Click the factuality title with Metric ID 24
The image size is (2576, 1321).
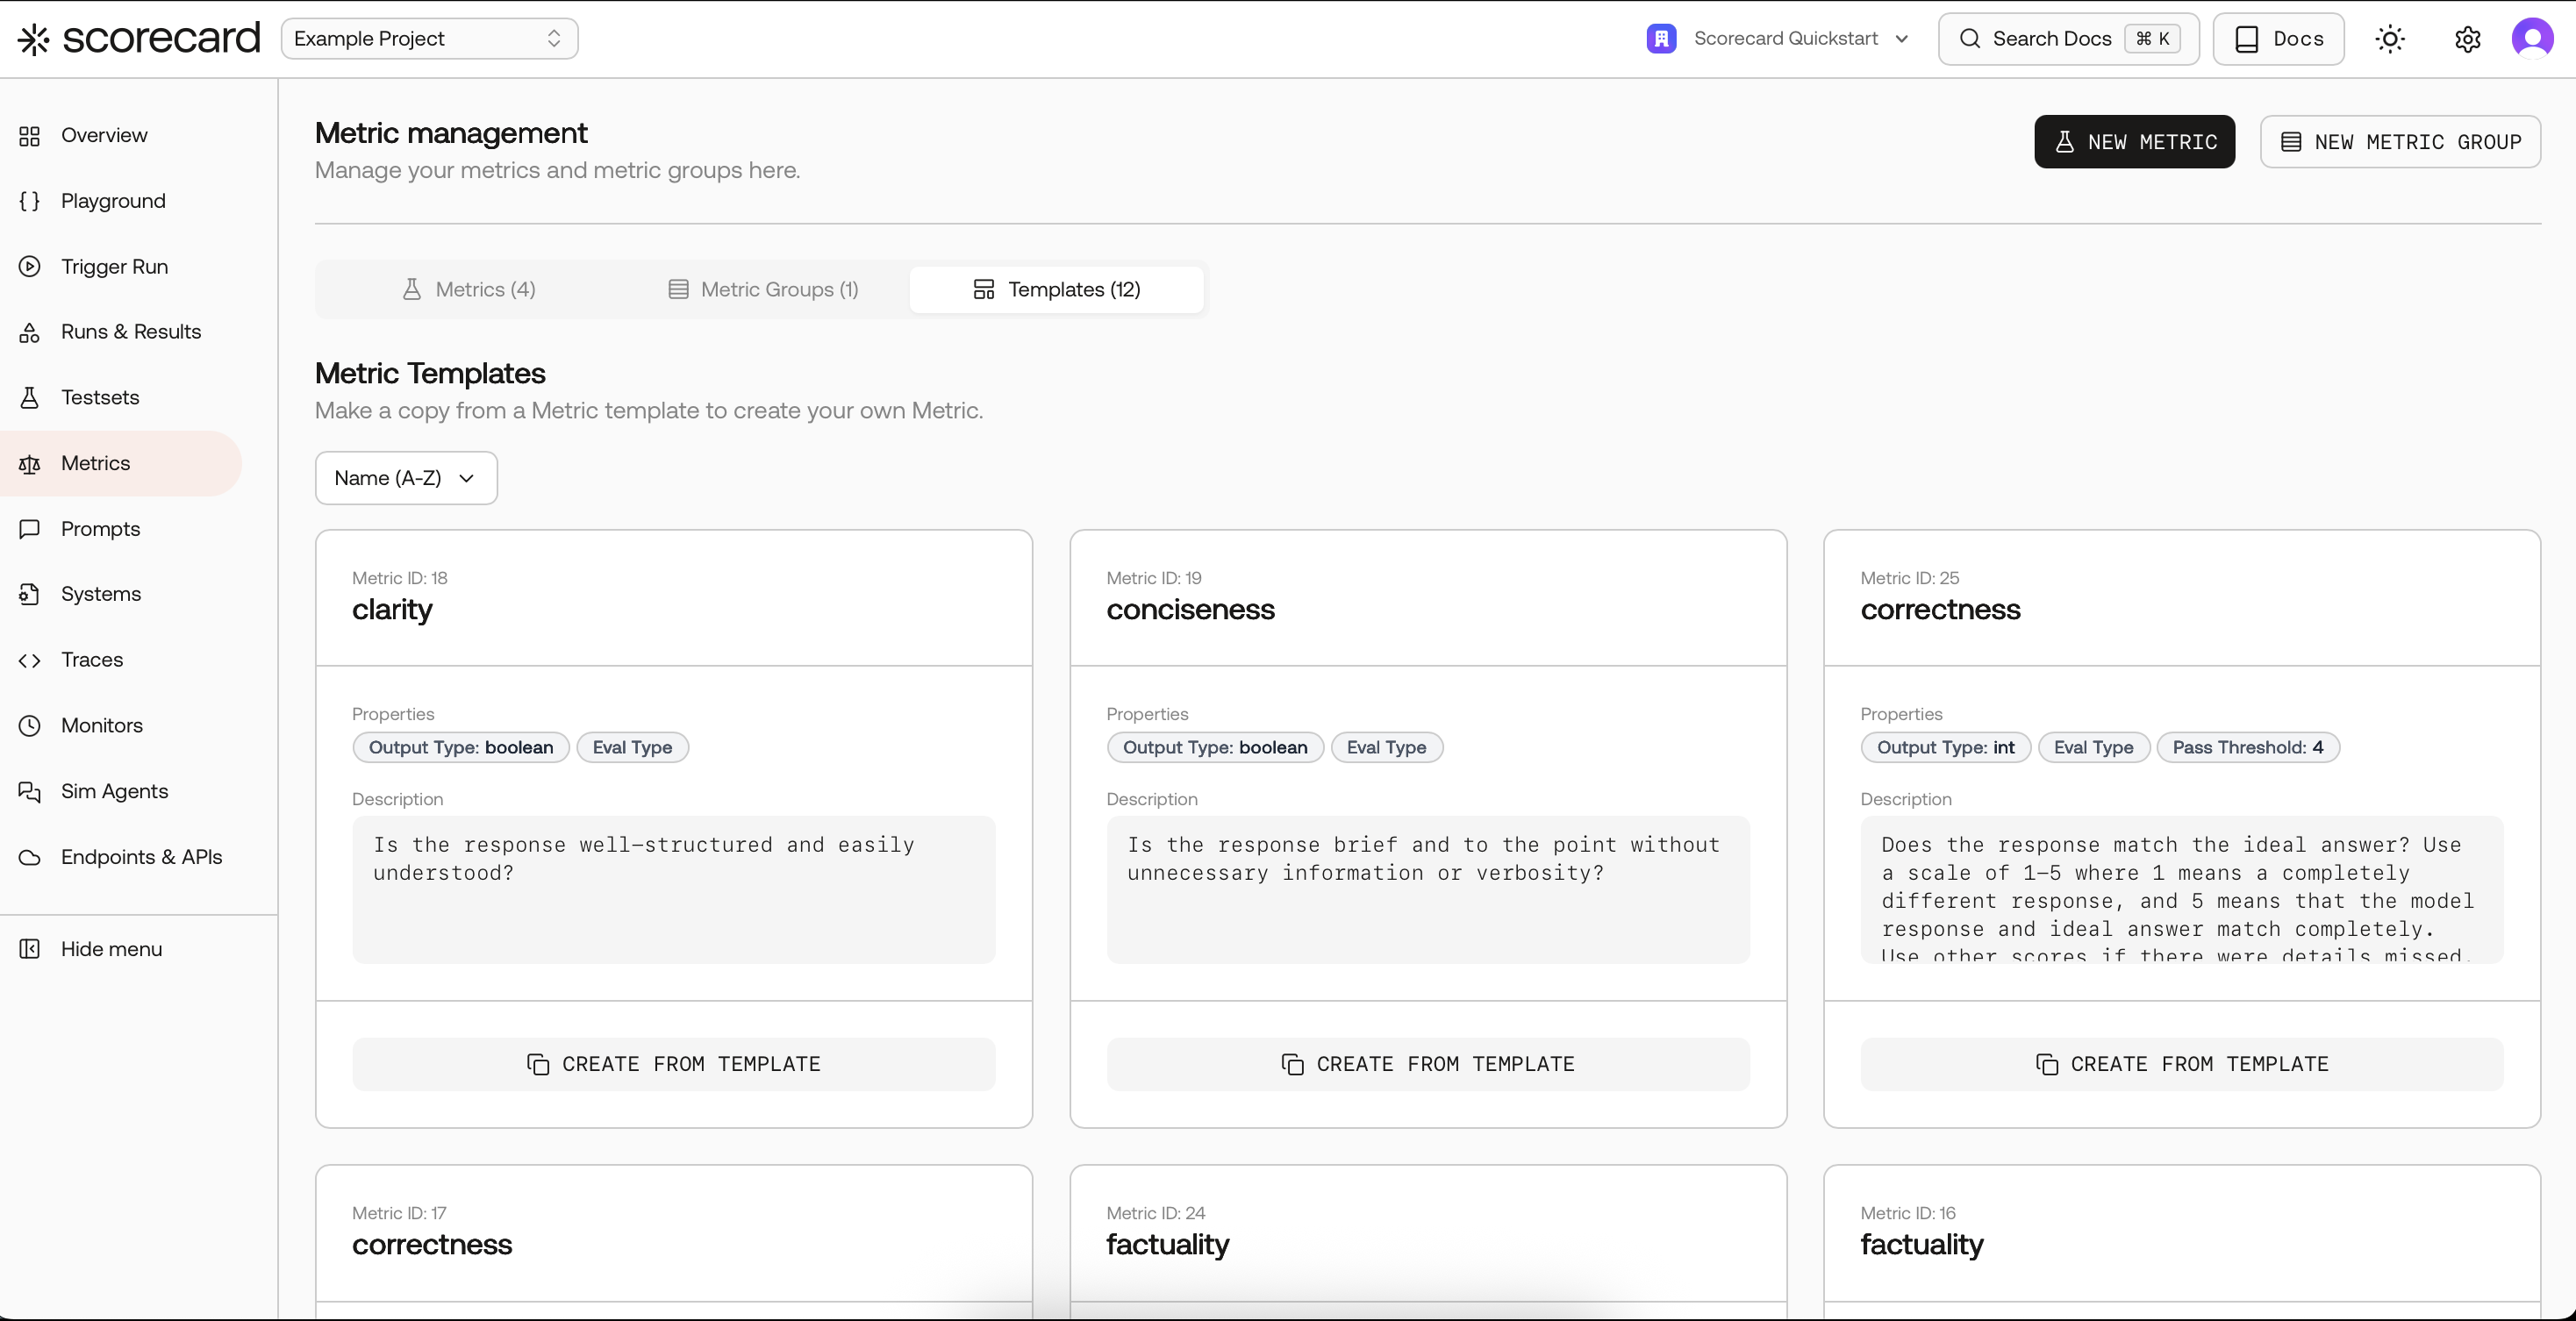coord(1167,1245)
